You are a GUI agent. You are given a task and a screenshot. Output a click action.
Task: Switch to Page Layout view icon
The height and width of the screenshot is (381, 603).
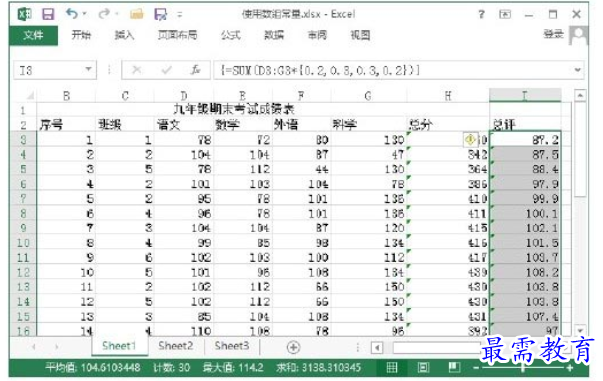click(x=423, y=368)
